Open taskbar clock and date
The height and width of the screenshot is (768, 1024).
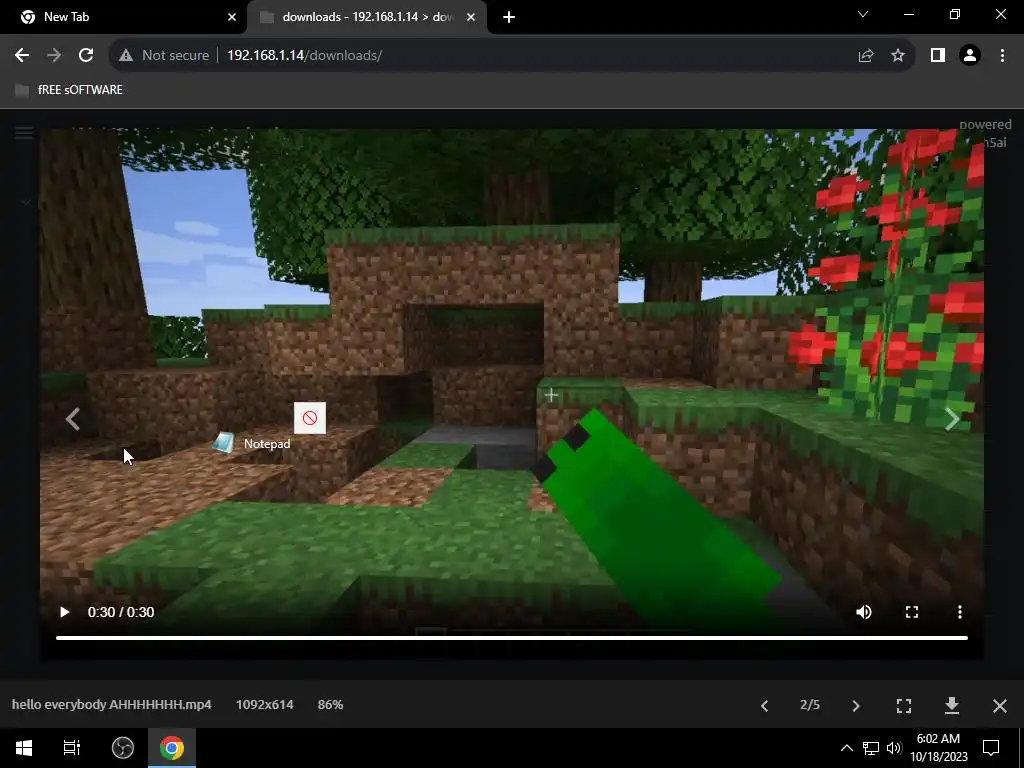pos(938,748)
